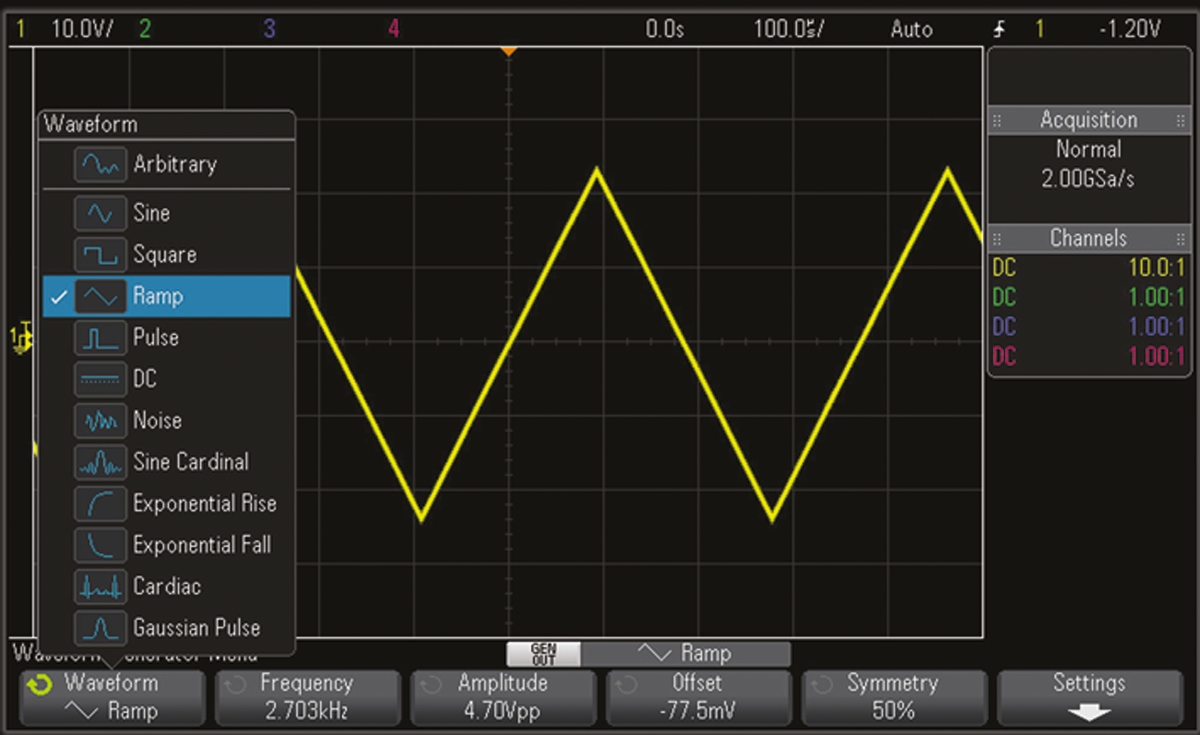Expand the Acquisition panel header

tap(1088, 120)
